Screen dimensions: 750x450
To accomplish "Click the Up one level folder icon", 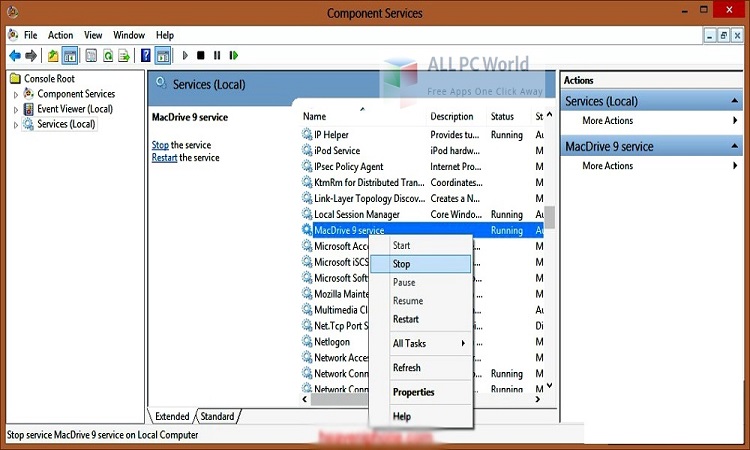I will point(52,56).
